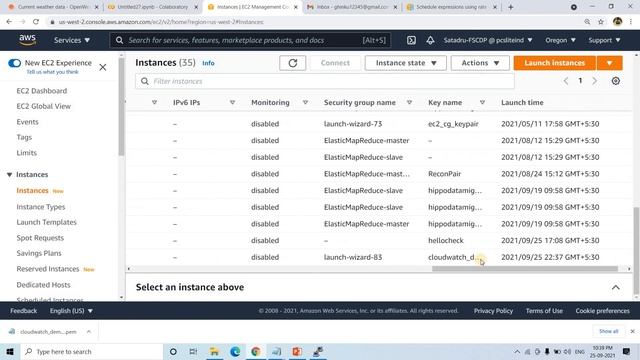Click the horizontal table scrollbar
Viewport: 640px width, 360px height.
525,269
